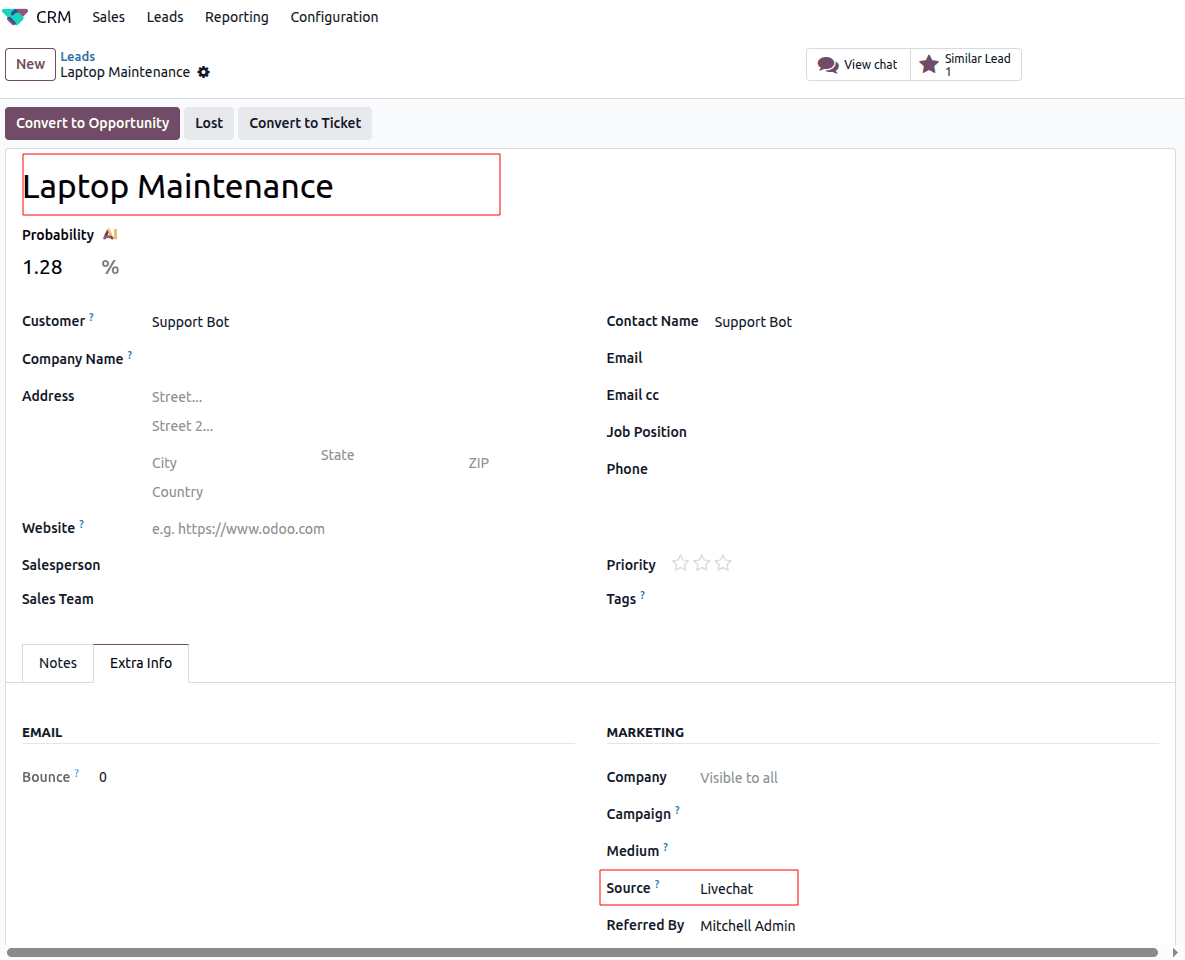Click the Customer field help tooltip icon

pos(91,317)
